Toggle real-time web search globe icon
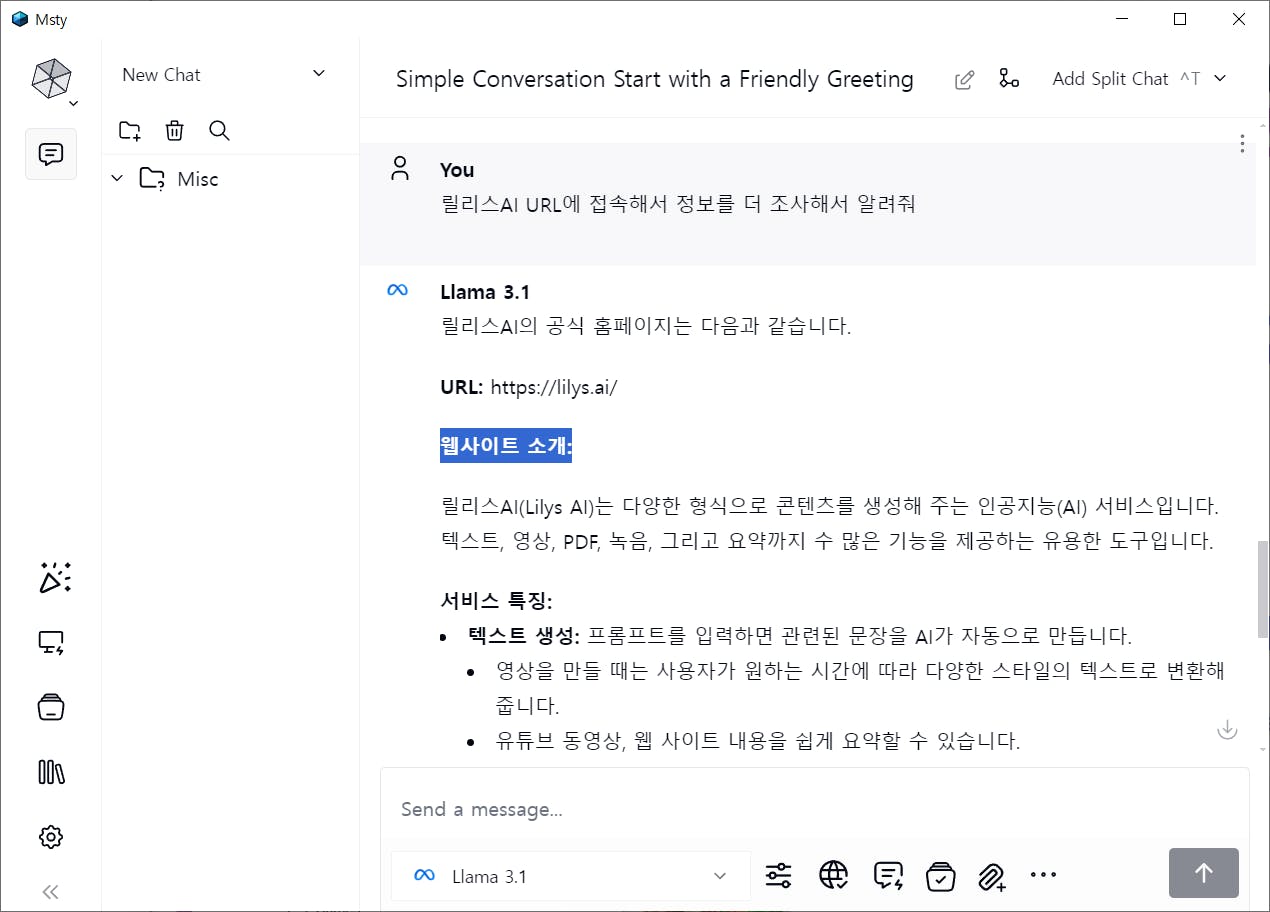The height and width of the screenshot is (912, 1270). coord(833,876)
